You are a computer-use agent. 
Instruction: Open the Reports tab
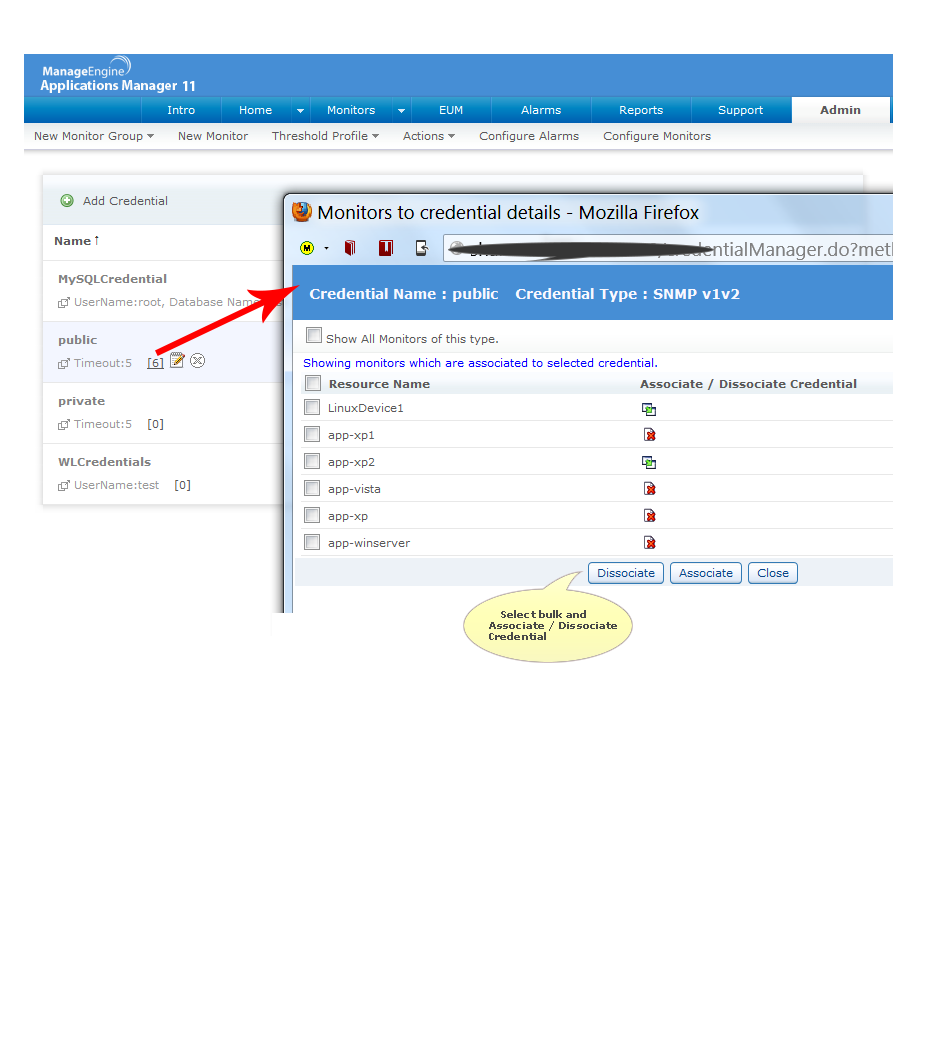(x=641, y=110)
